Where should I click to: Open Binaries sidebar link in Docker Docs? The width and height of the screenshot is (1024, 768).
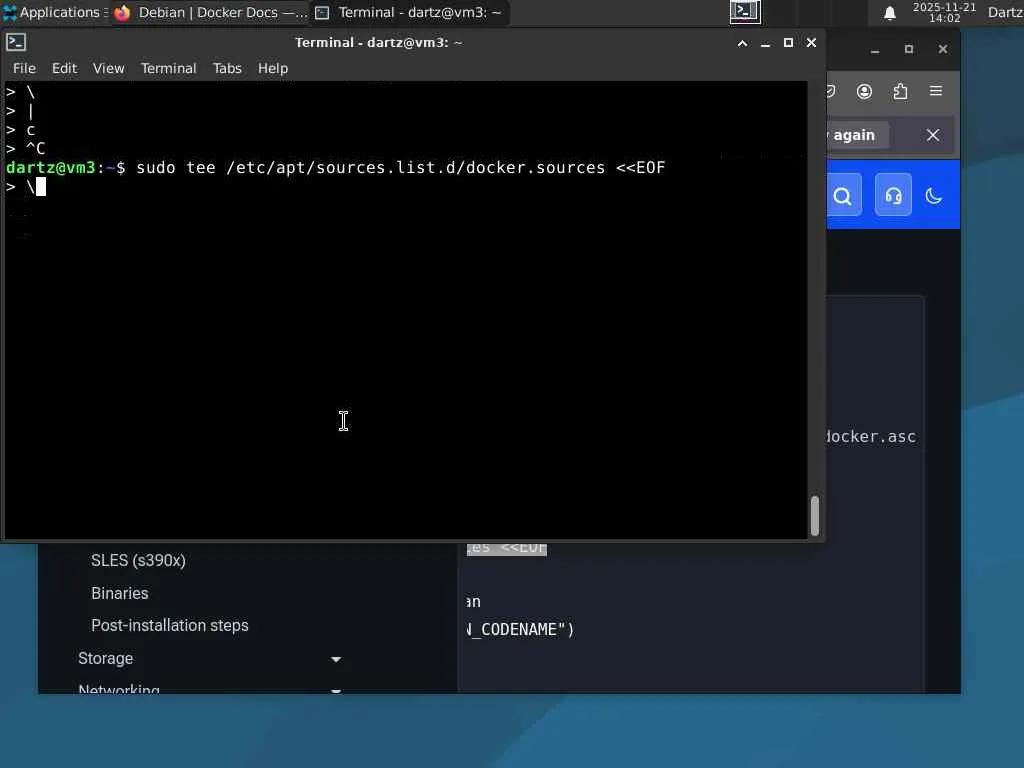(x=120, y=593)
